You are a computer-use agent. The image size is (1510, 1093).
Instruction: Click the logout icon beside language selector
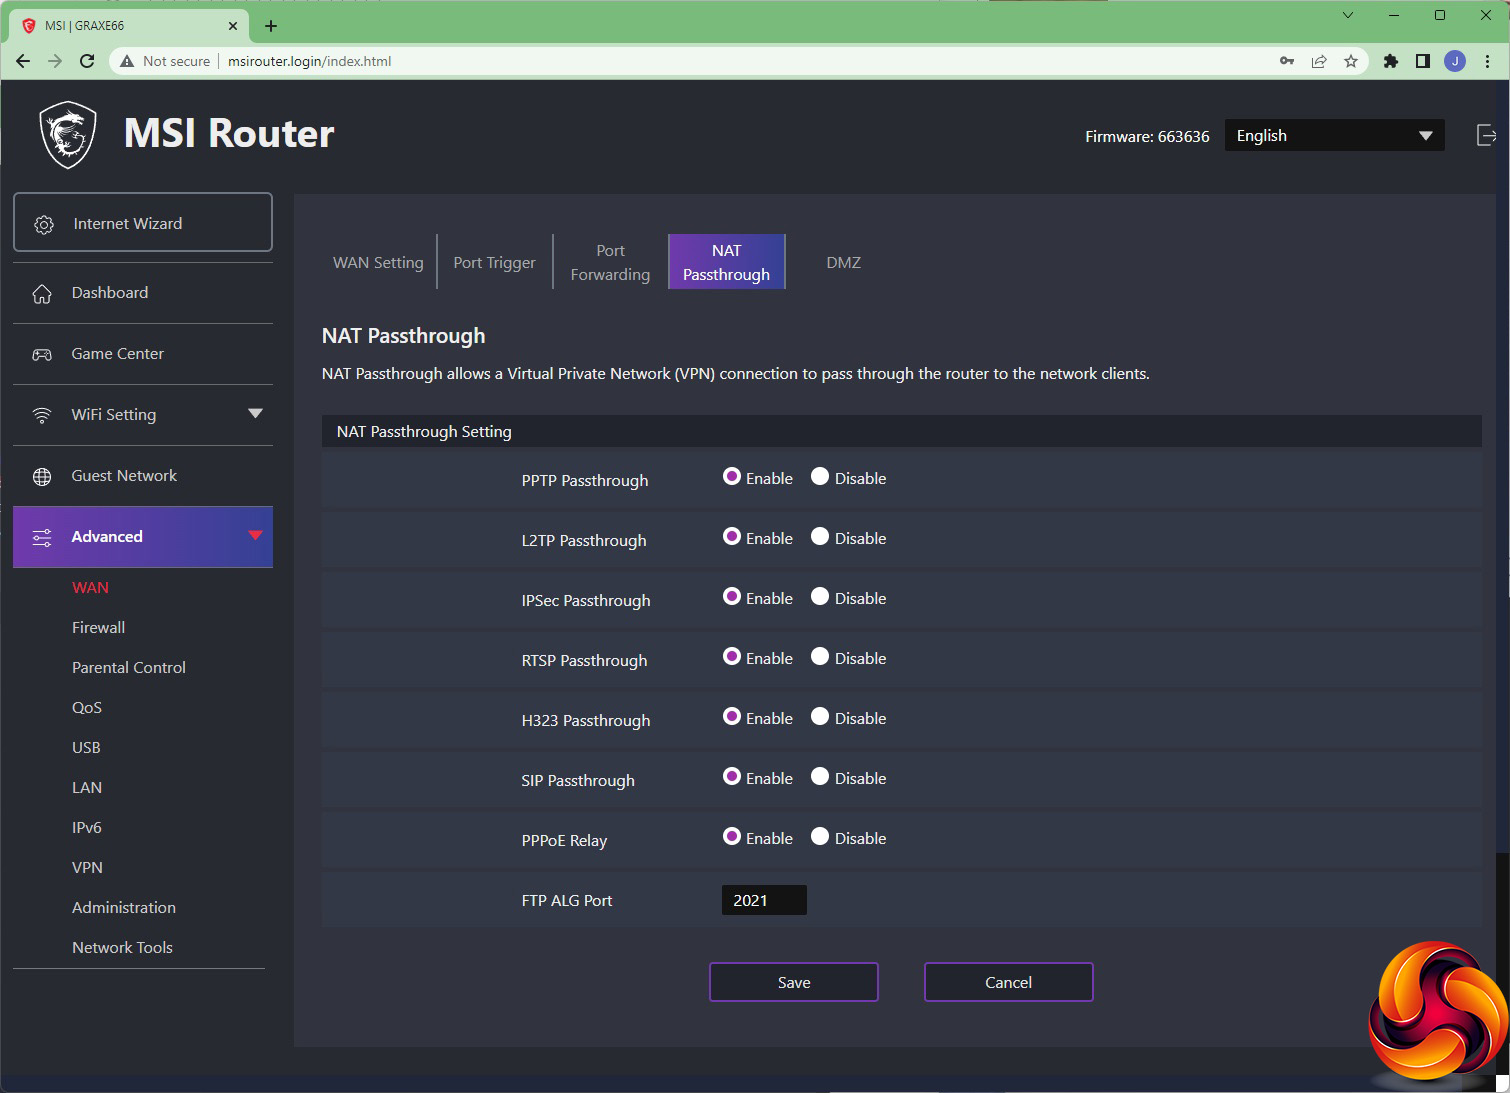tap(1486, 135)
